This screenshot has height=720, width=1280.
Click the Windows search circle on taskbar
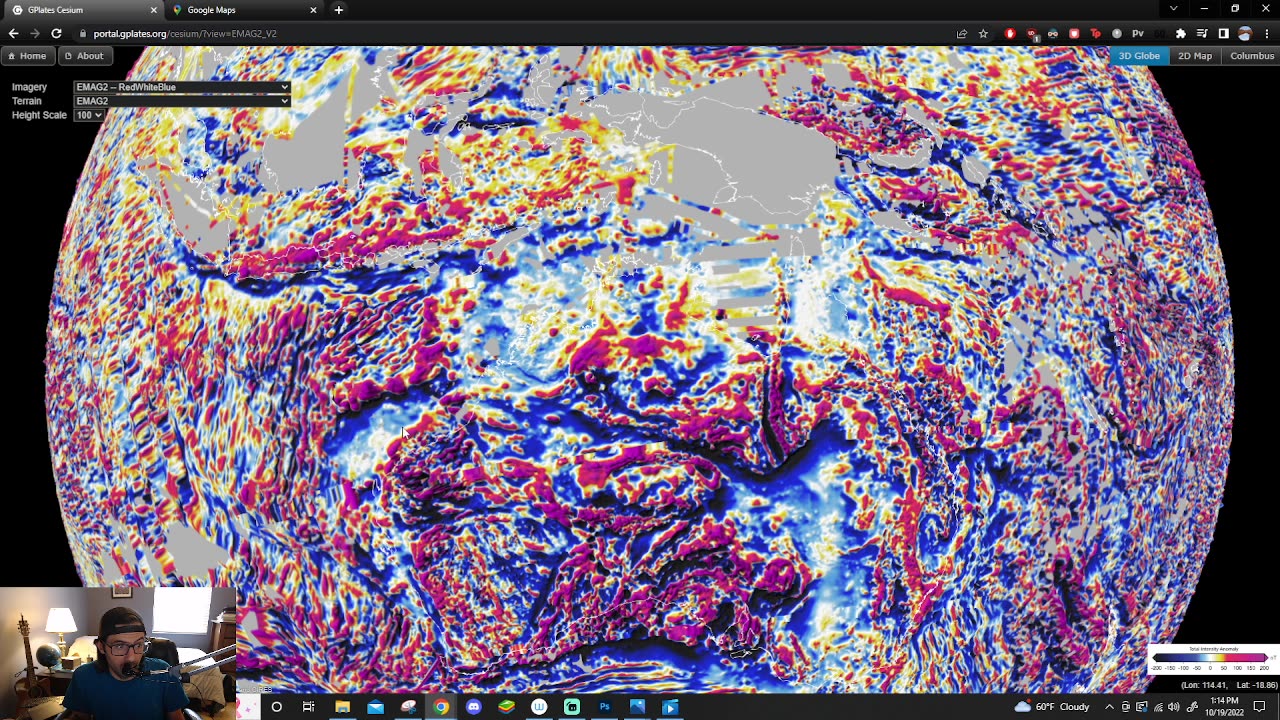276,707
